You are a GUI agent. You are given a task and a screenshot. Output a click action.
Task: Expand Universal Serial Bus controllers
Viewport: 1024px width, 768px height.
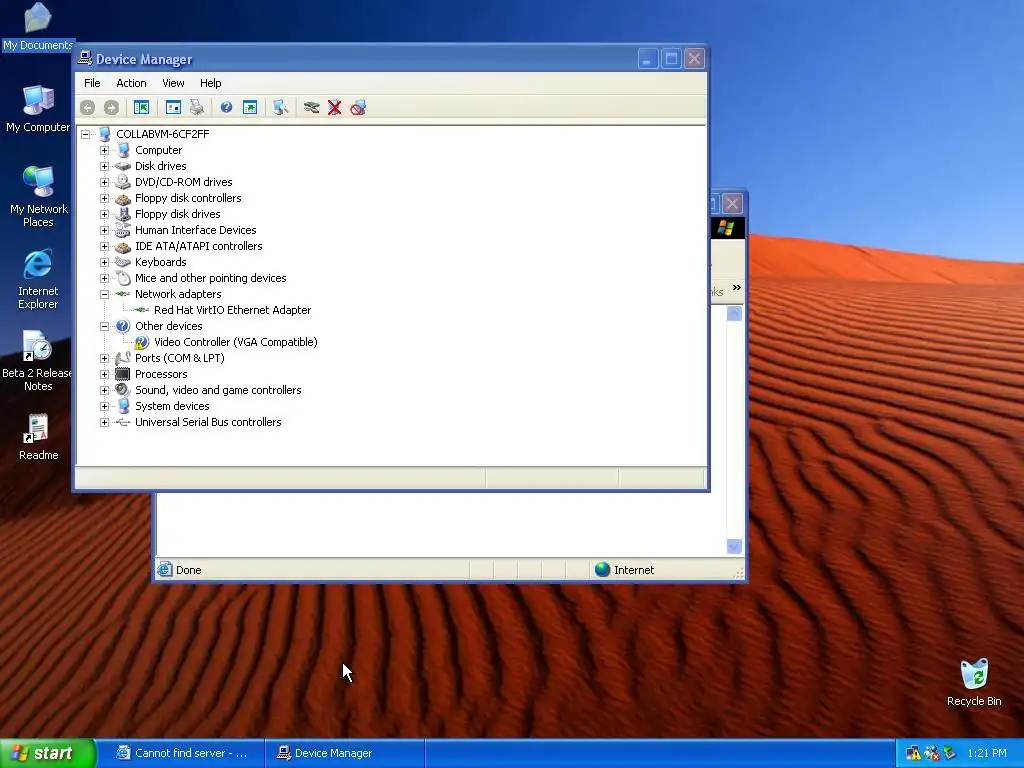point(104,422)
